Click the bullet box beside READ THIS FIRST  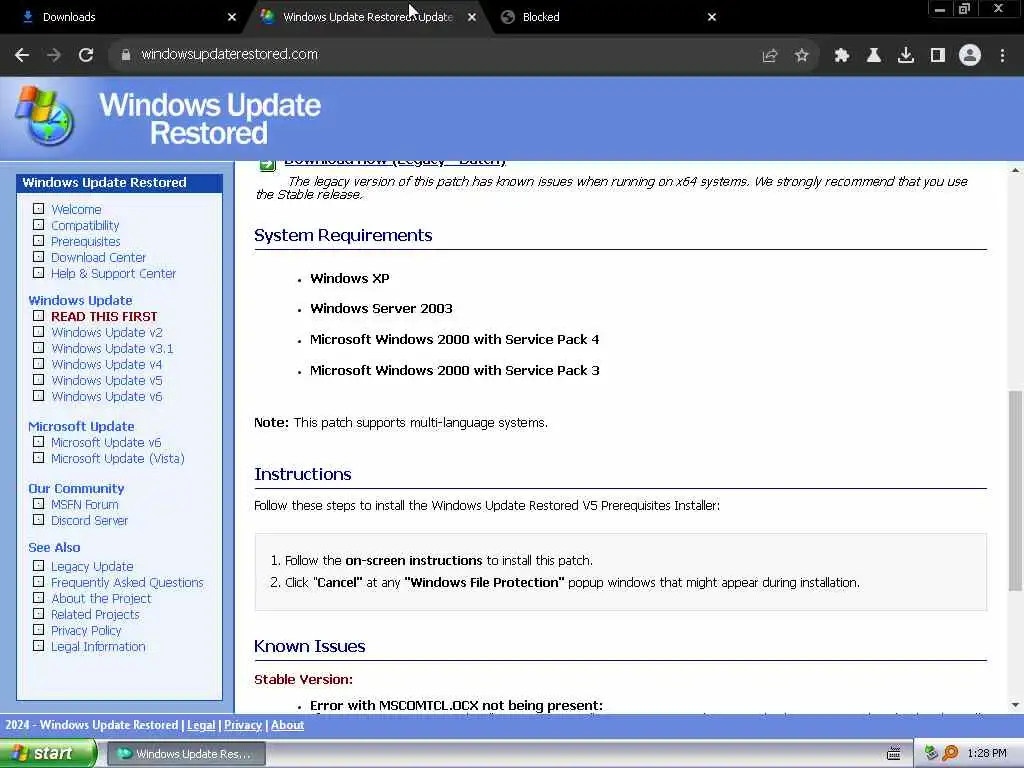click(39, 316)
